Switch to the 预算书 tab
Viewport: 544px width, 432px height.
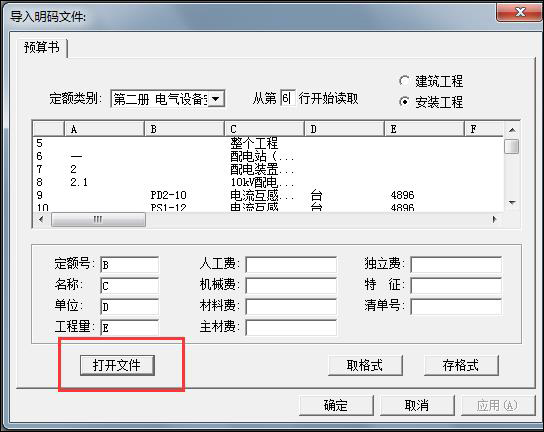(42, 47)
